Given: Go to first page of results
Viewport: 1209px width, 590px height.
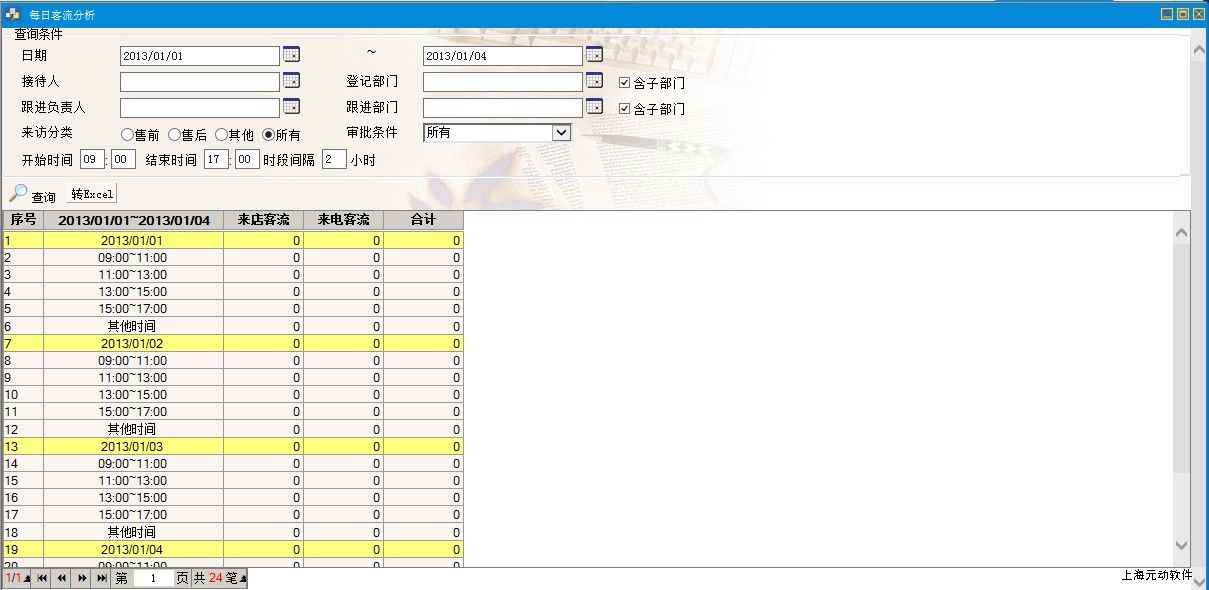Looking at the screenshot, I should (x=43, y=578).
